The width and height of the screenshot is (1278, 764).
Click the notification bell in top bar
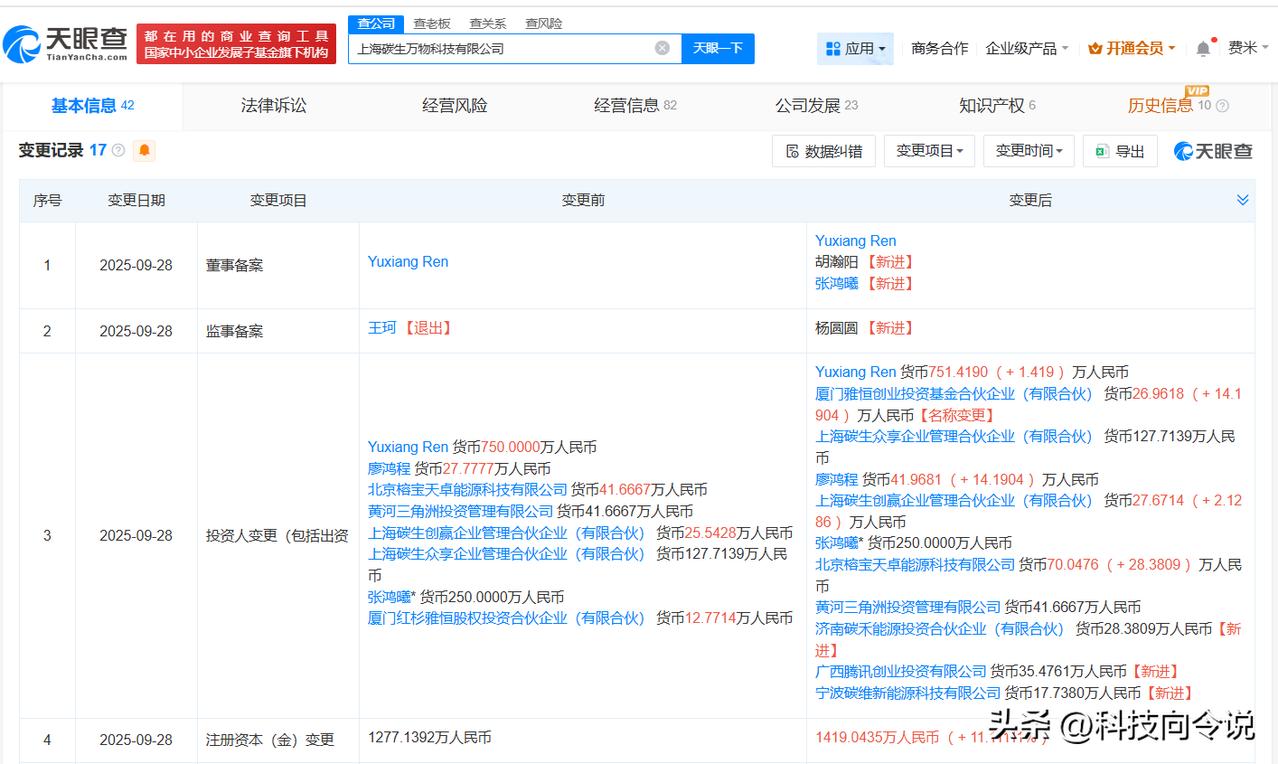coord(1203,48)
